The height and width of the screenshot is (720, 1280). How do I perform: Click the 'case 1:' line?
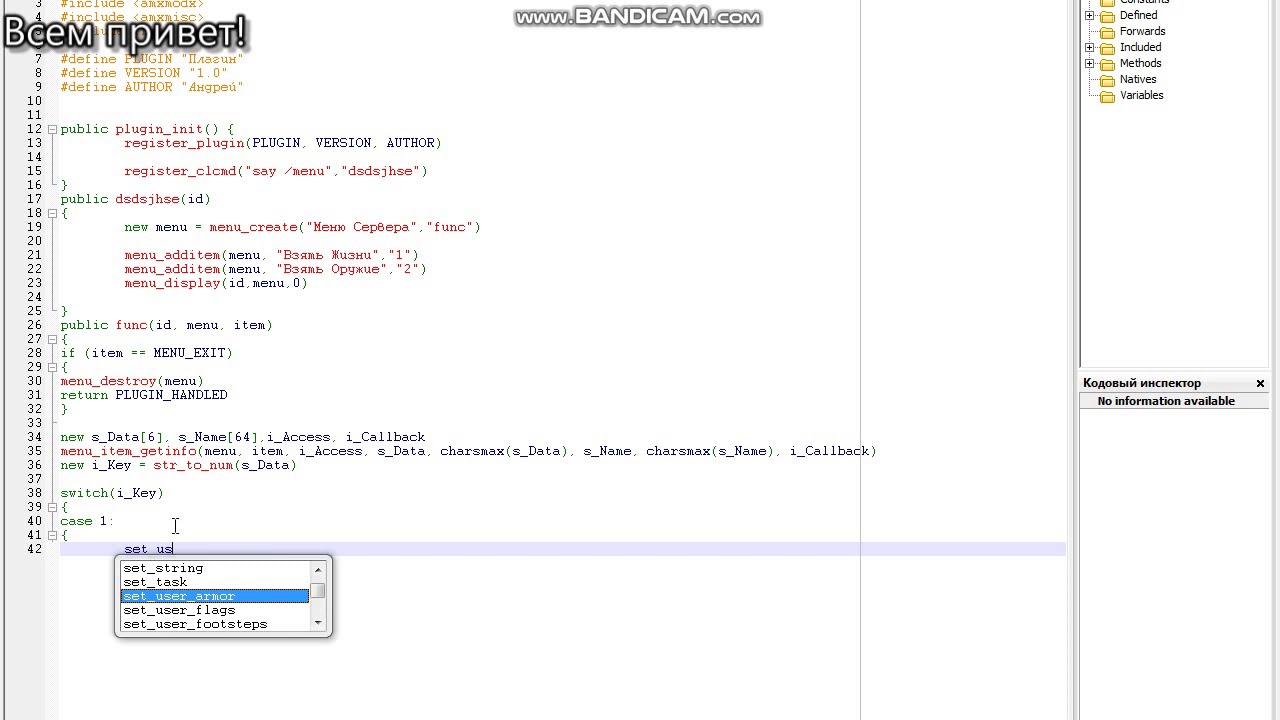[x=87, y=521]
